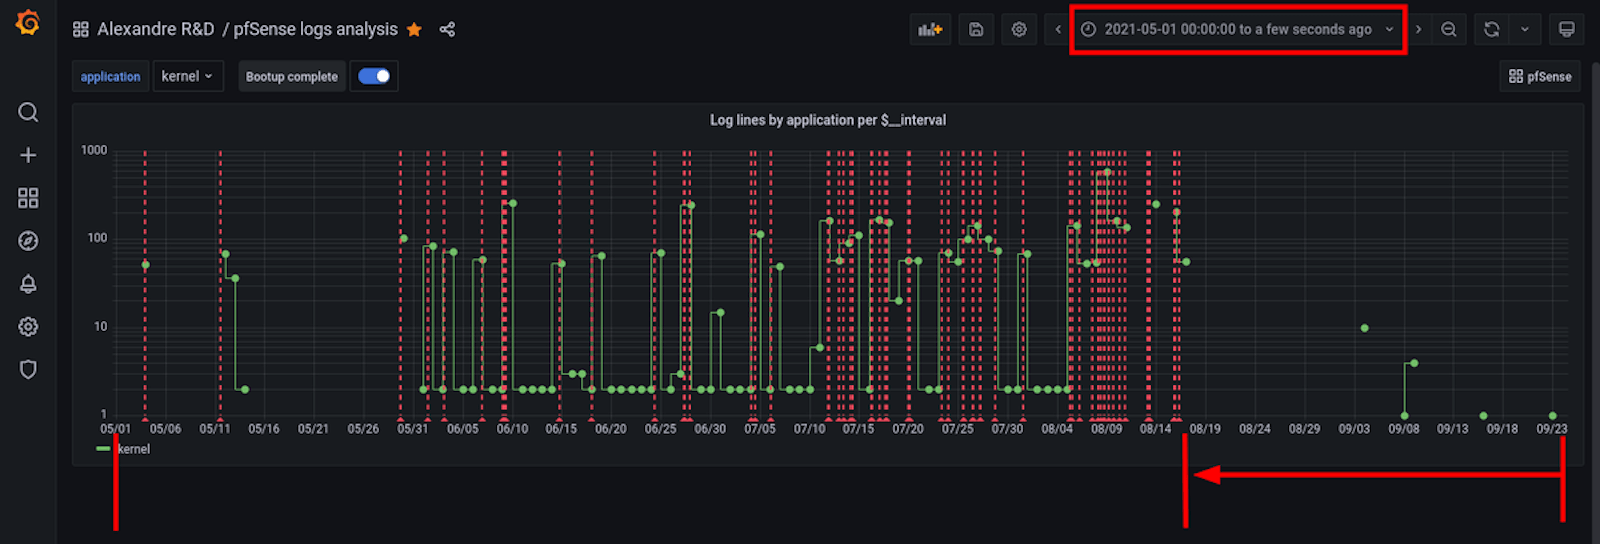Open the Explore compass icon
Image resolution: width=1600 pixels, height=544 pixels.
click(x=28, y=241)
